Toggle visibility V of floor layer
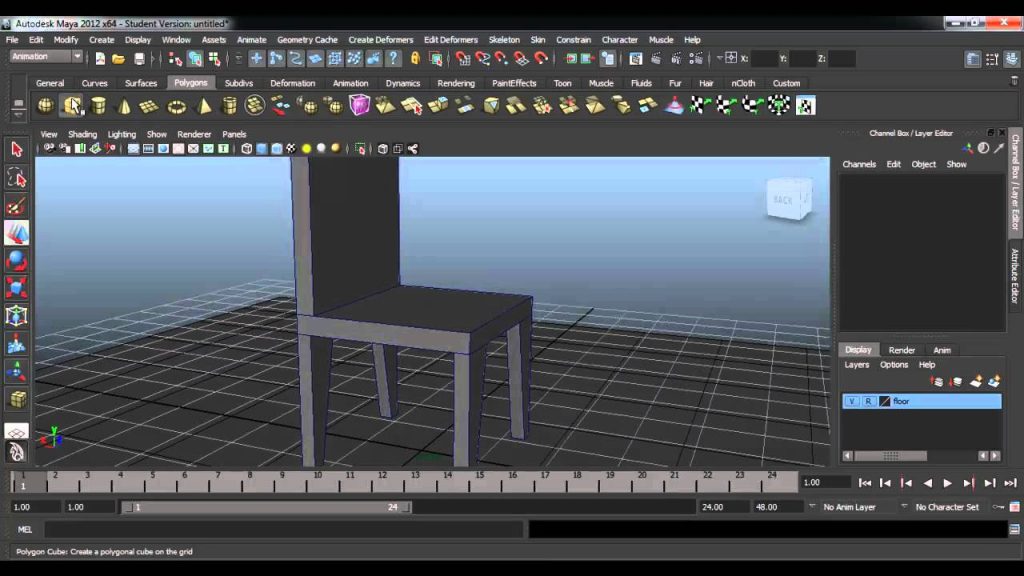 [851, 401]
